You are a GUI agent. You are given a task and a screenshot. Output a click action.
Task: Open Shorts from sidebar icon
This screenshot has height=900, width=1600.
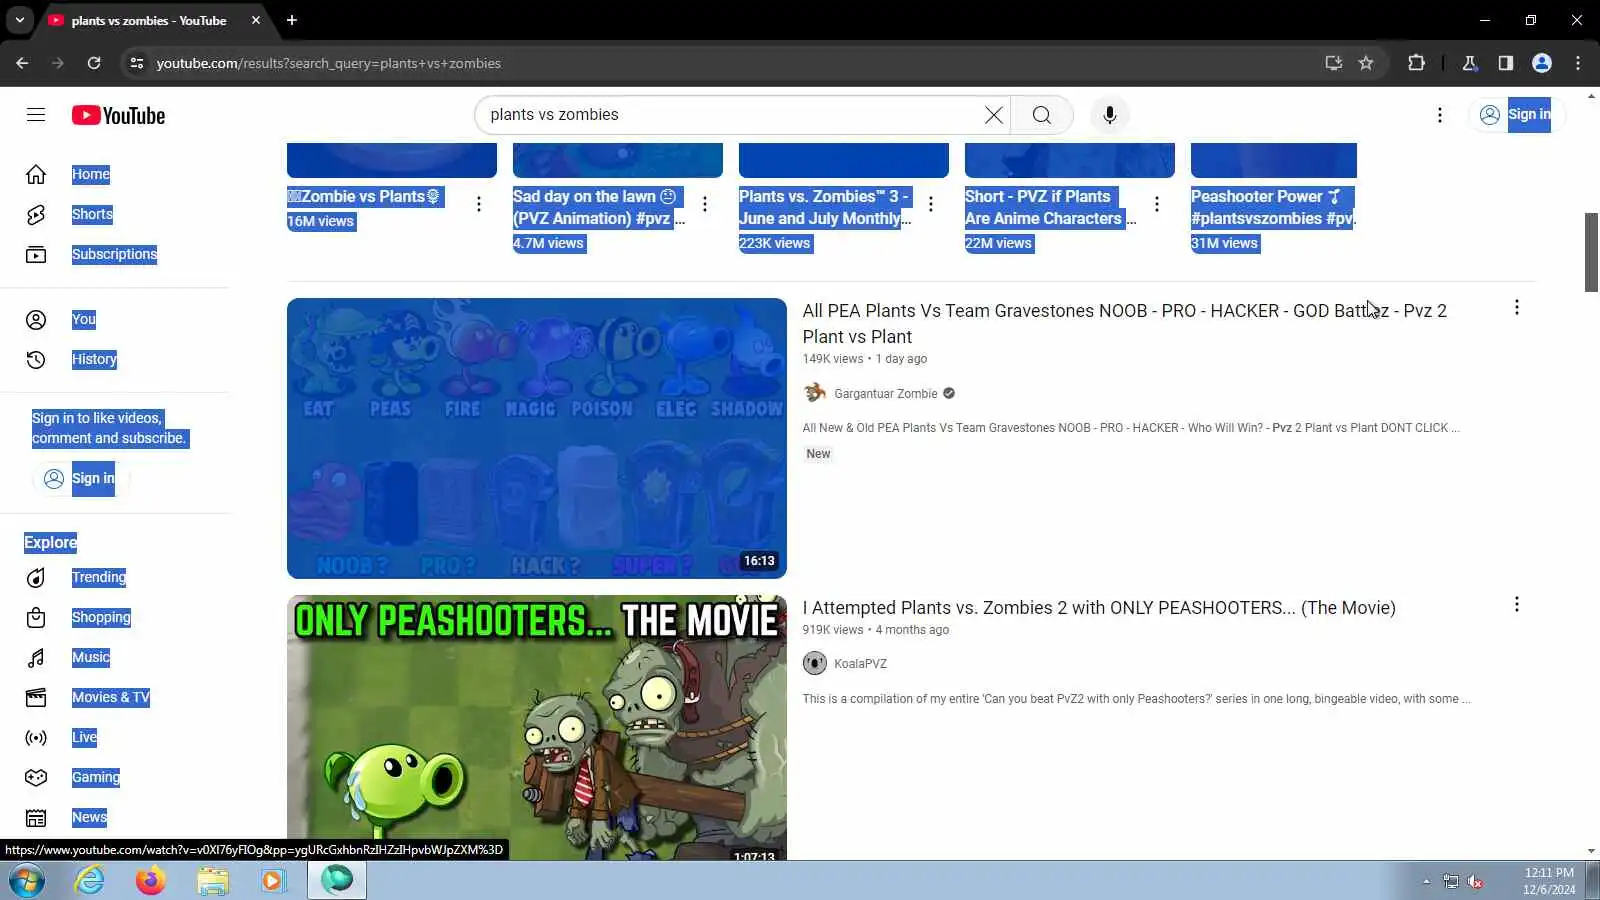pyautogui.click(x=36, y=214)
